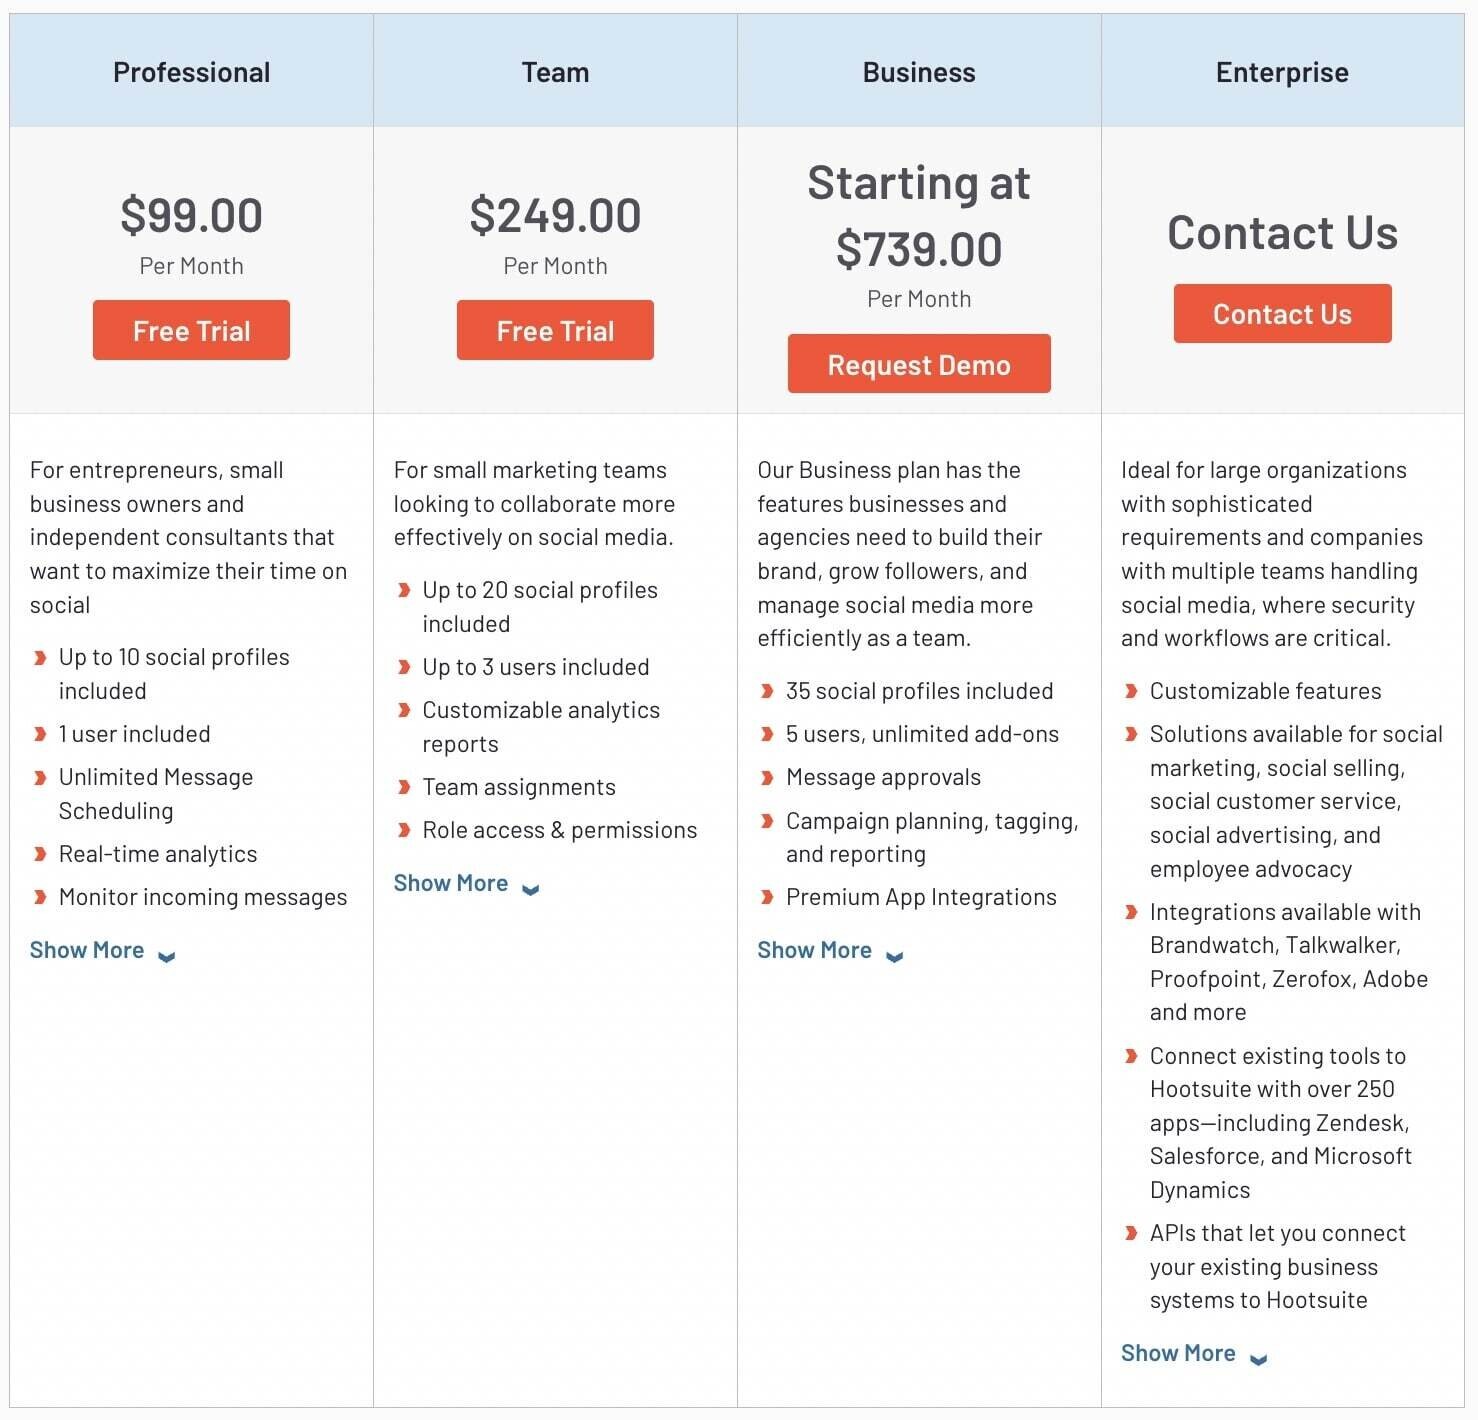Click the bullet arrow beside "Customizable features"
1478x1420 pixels.
point(1131,690)
